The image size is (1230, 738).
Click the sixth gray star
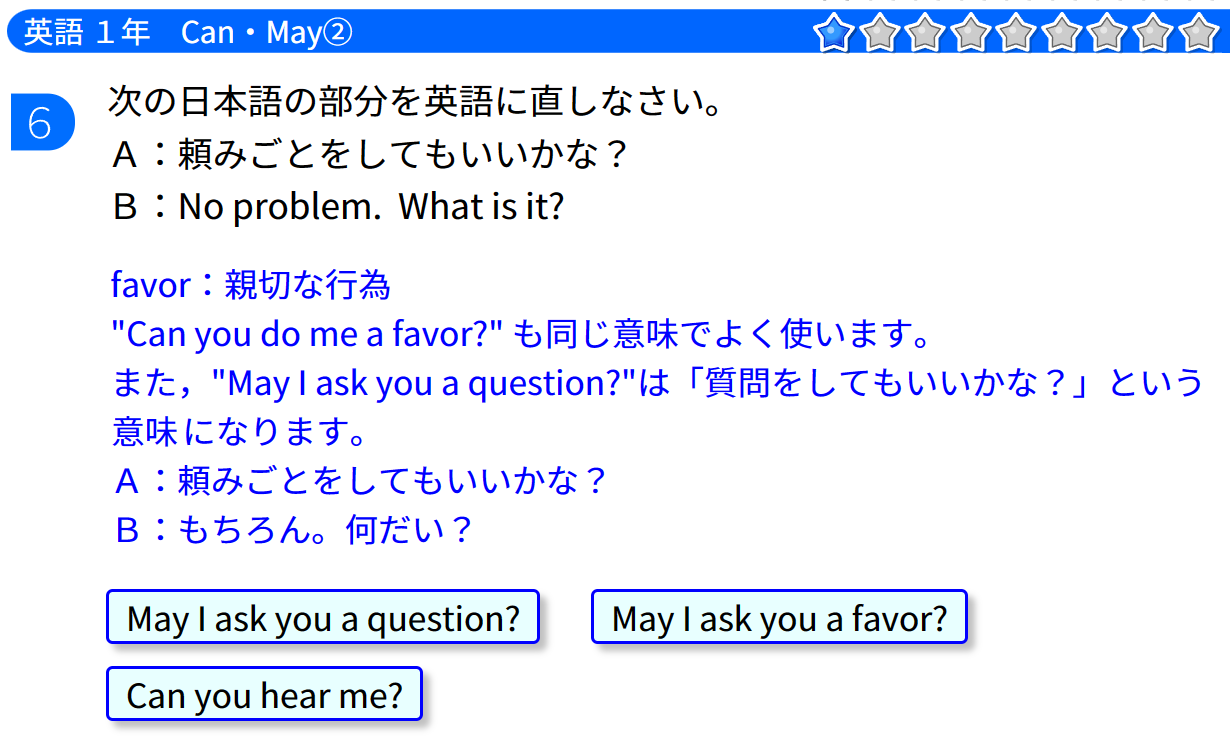tap(1062, 32)
